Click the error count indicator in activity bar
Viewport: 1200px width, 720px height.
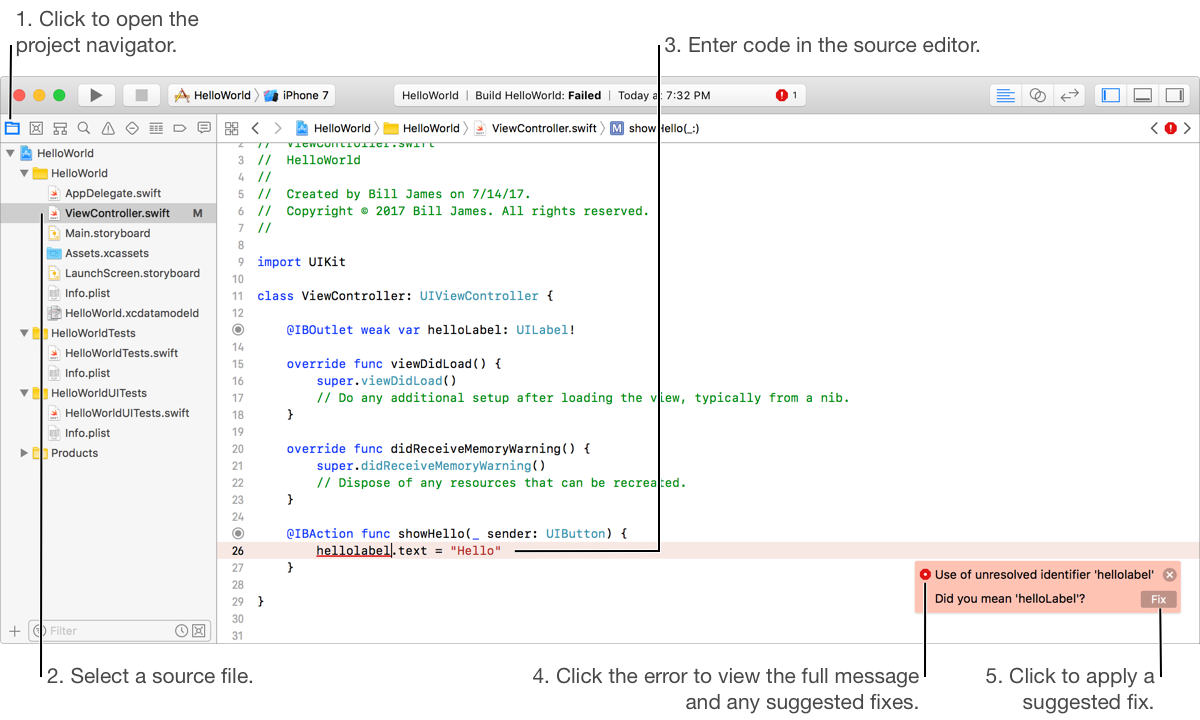(787, 95)
